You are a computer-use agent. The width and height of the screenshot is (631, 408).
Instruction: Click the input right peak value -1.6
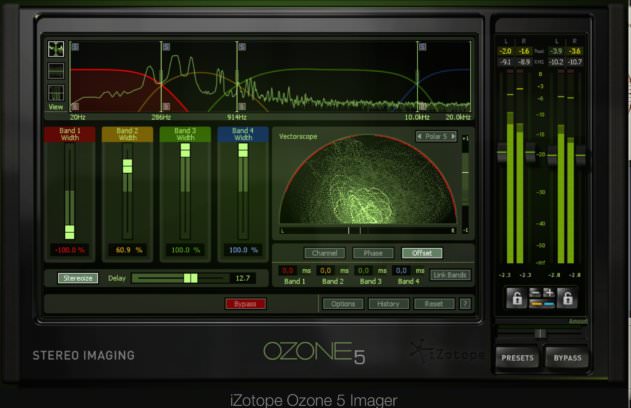coord(524,51)
